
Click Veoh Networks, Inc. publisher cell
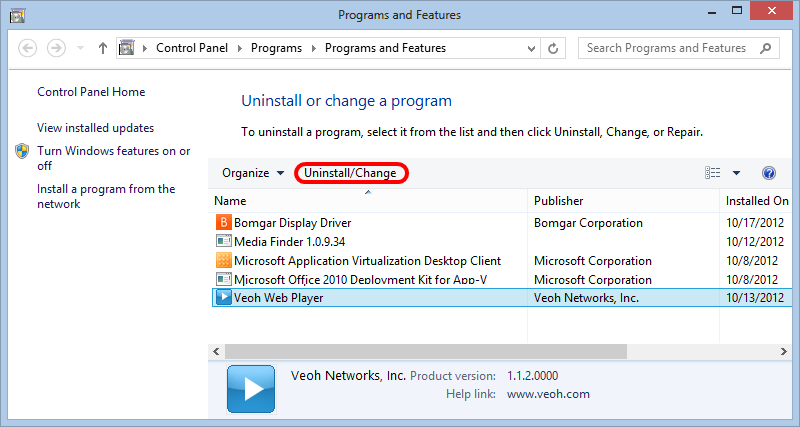click(586, 298)
